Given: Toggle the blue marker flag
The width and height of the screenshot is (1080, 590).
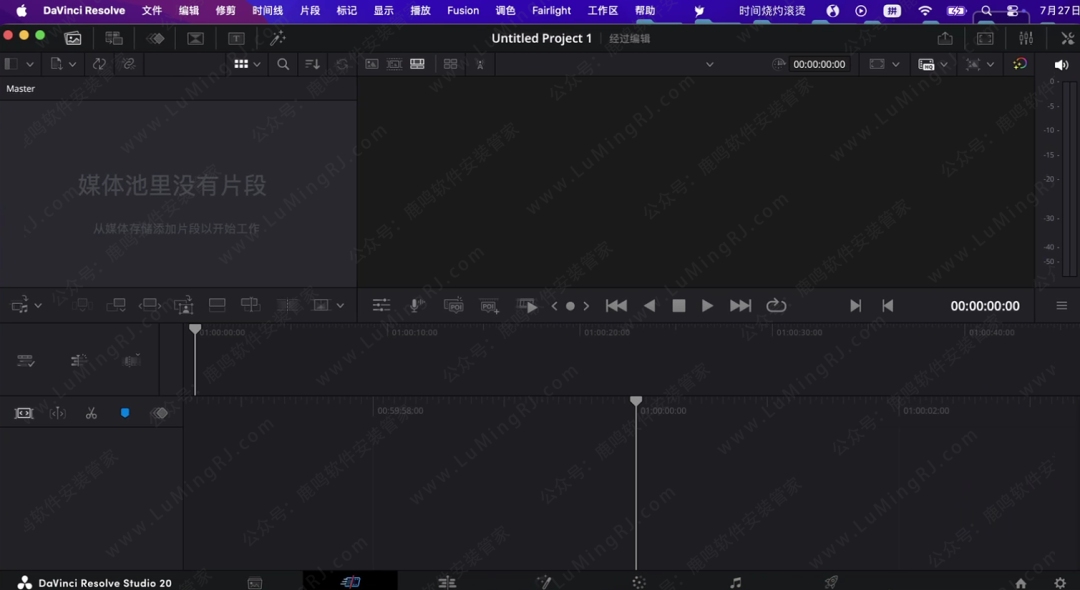Looking at the screenshot, I should coord(125,413).
